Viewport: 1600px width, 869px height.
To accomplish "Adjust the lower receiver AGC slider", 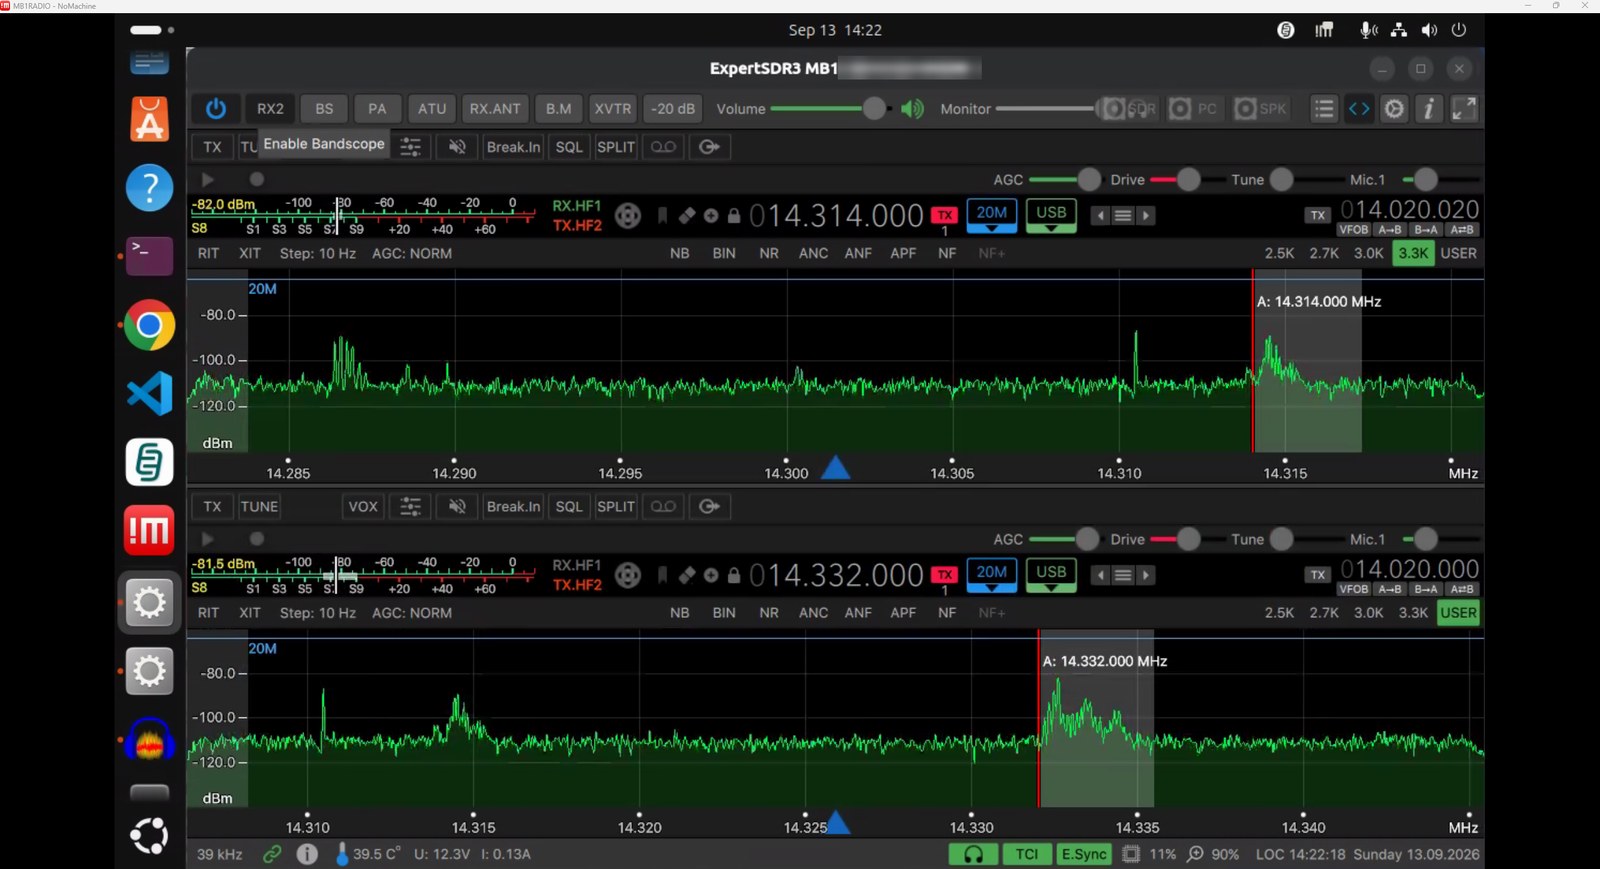I will 1088,539.
